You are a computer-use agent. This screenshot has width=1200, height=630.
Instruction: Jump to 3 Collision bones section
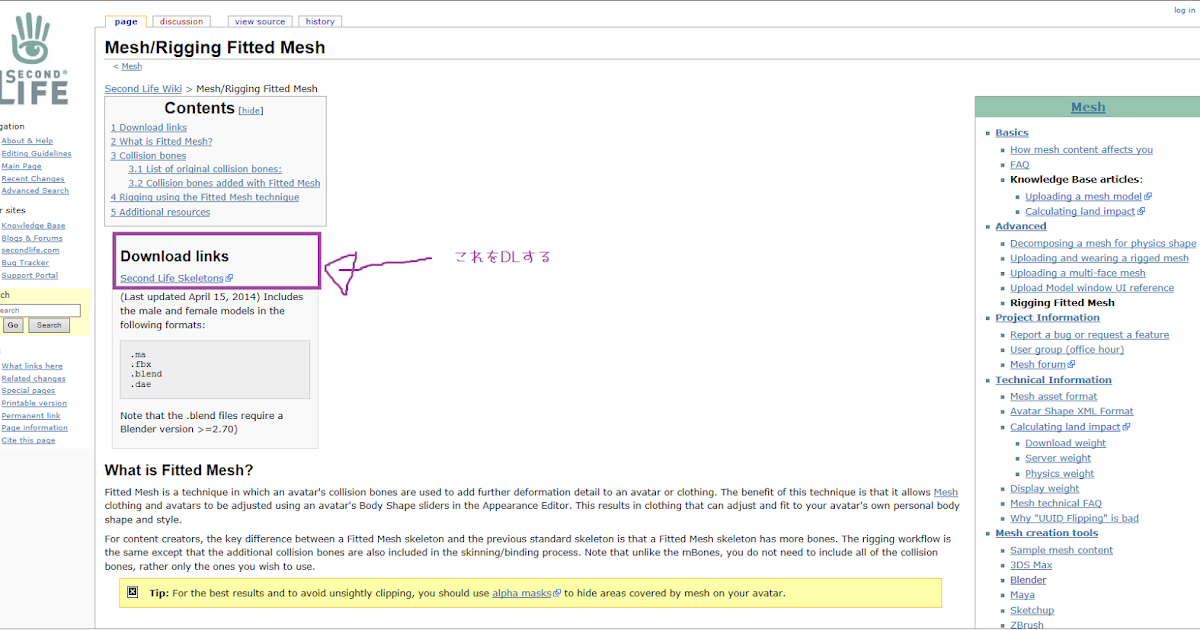(148, 156)
